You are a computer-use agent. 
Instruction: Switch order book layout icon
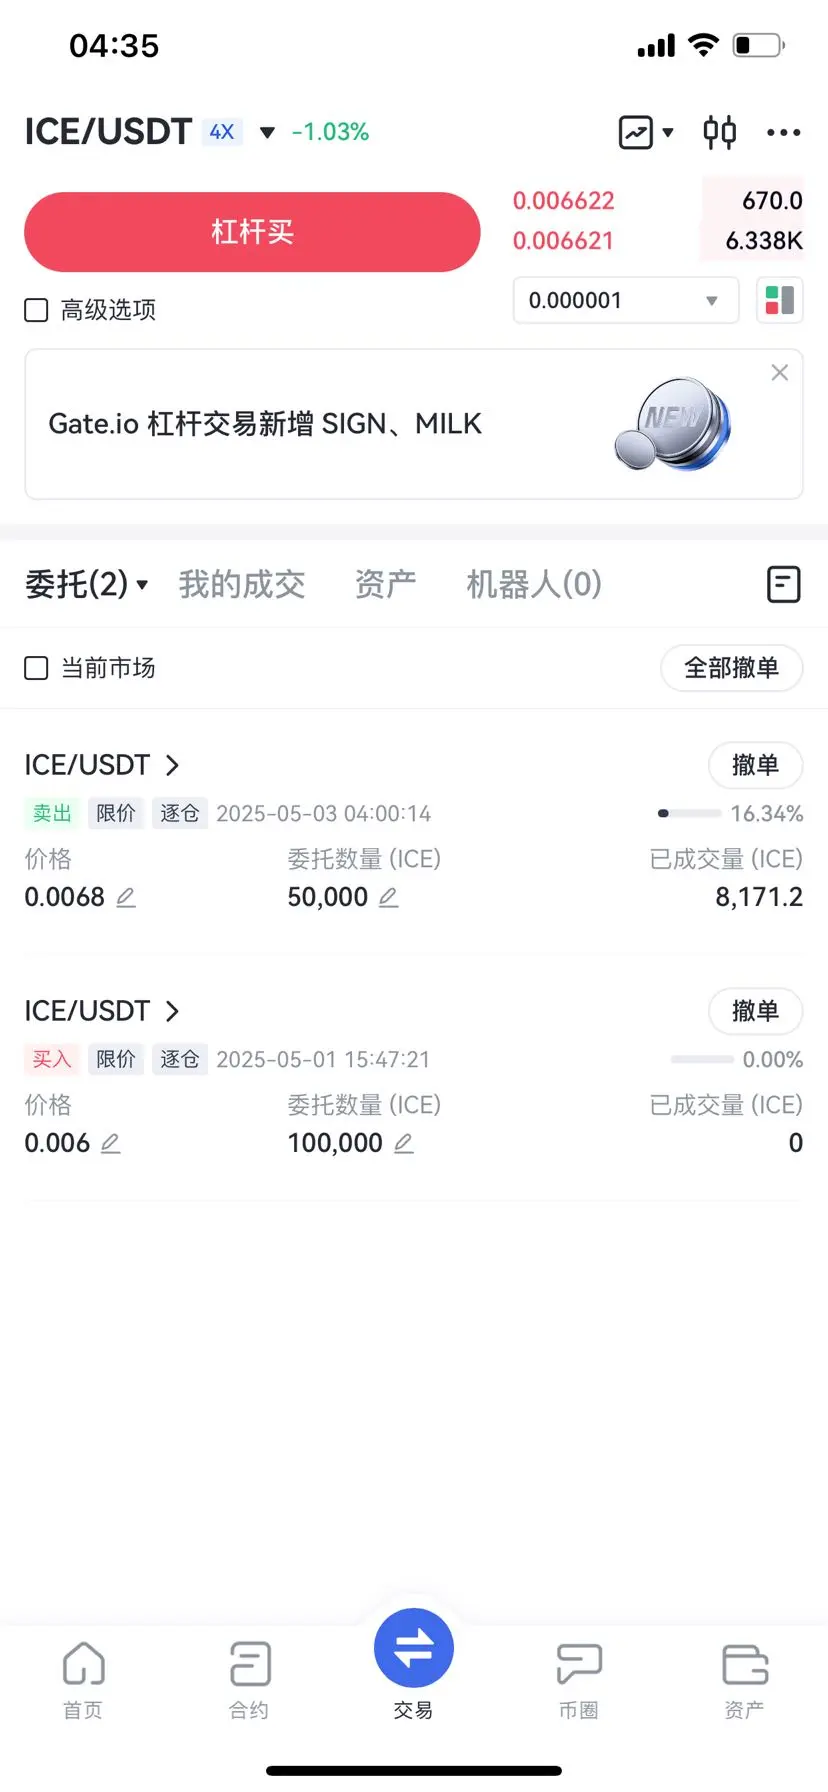point(780,300)
